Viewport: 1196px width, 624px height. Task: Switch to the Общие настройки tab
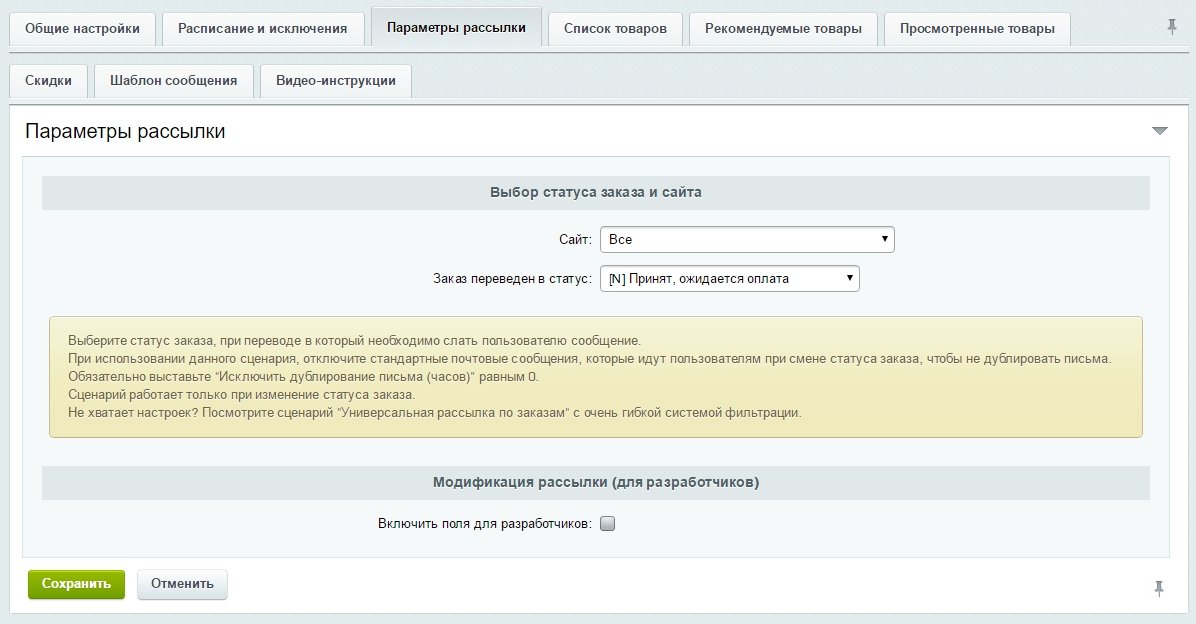click(82, 28)
